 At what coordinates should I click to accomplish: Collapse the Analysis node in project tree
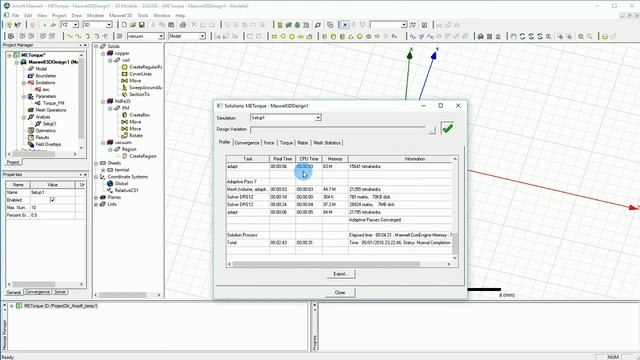point(24,117)
